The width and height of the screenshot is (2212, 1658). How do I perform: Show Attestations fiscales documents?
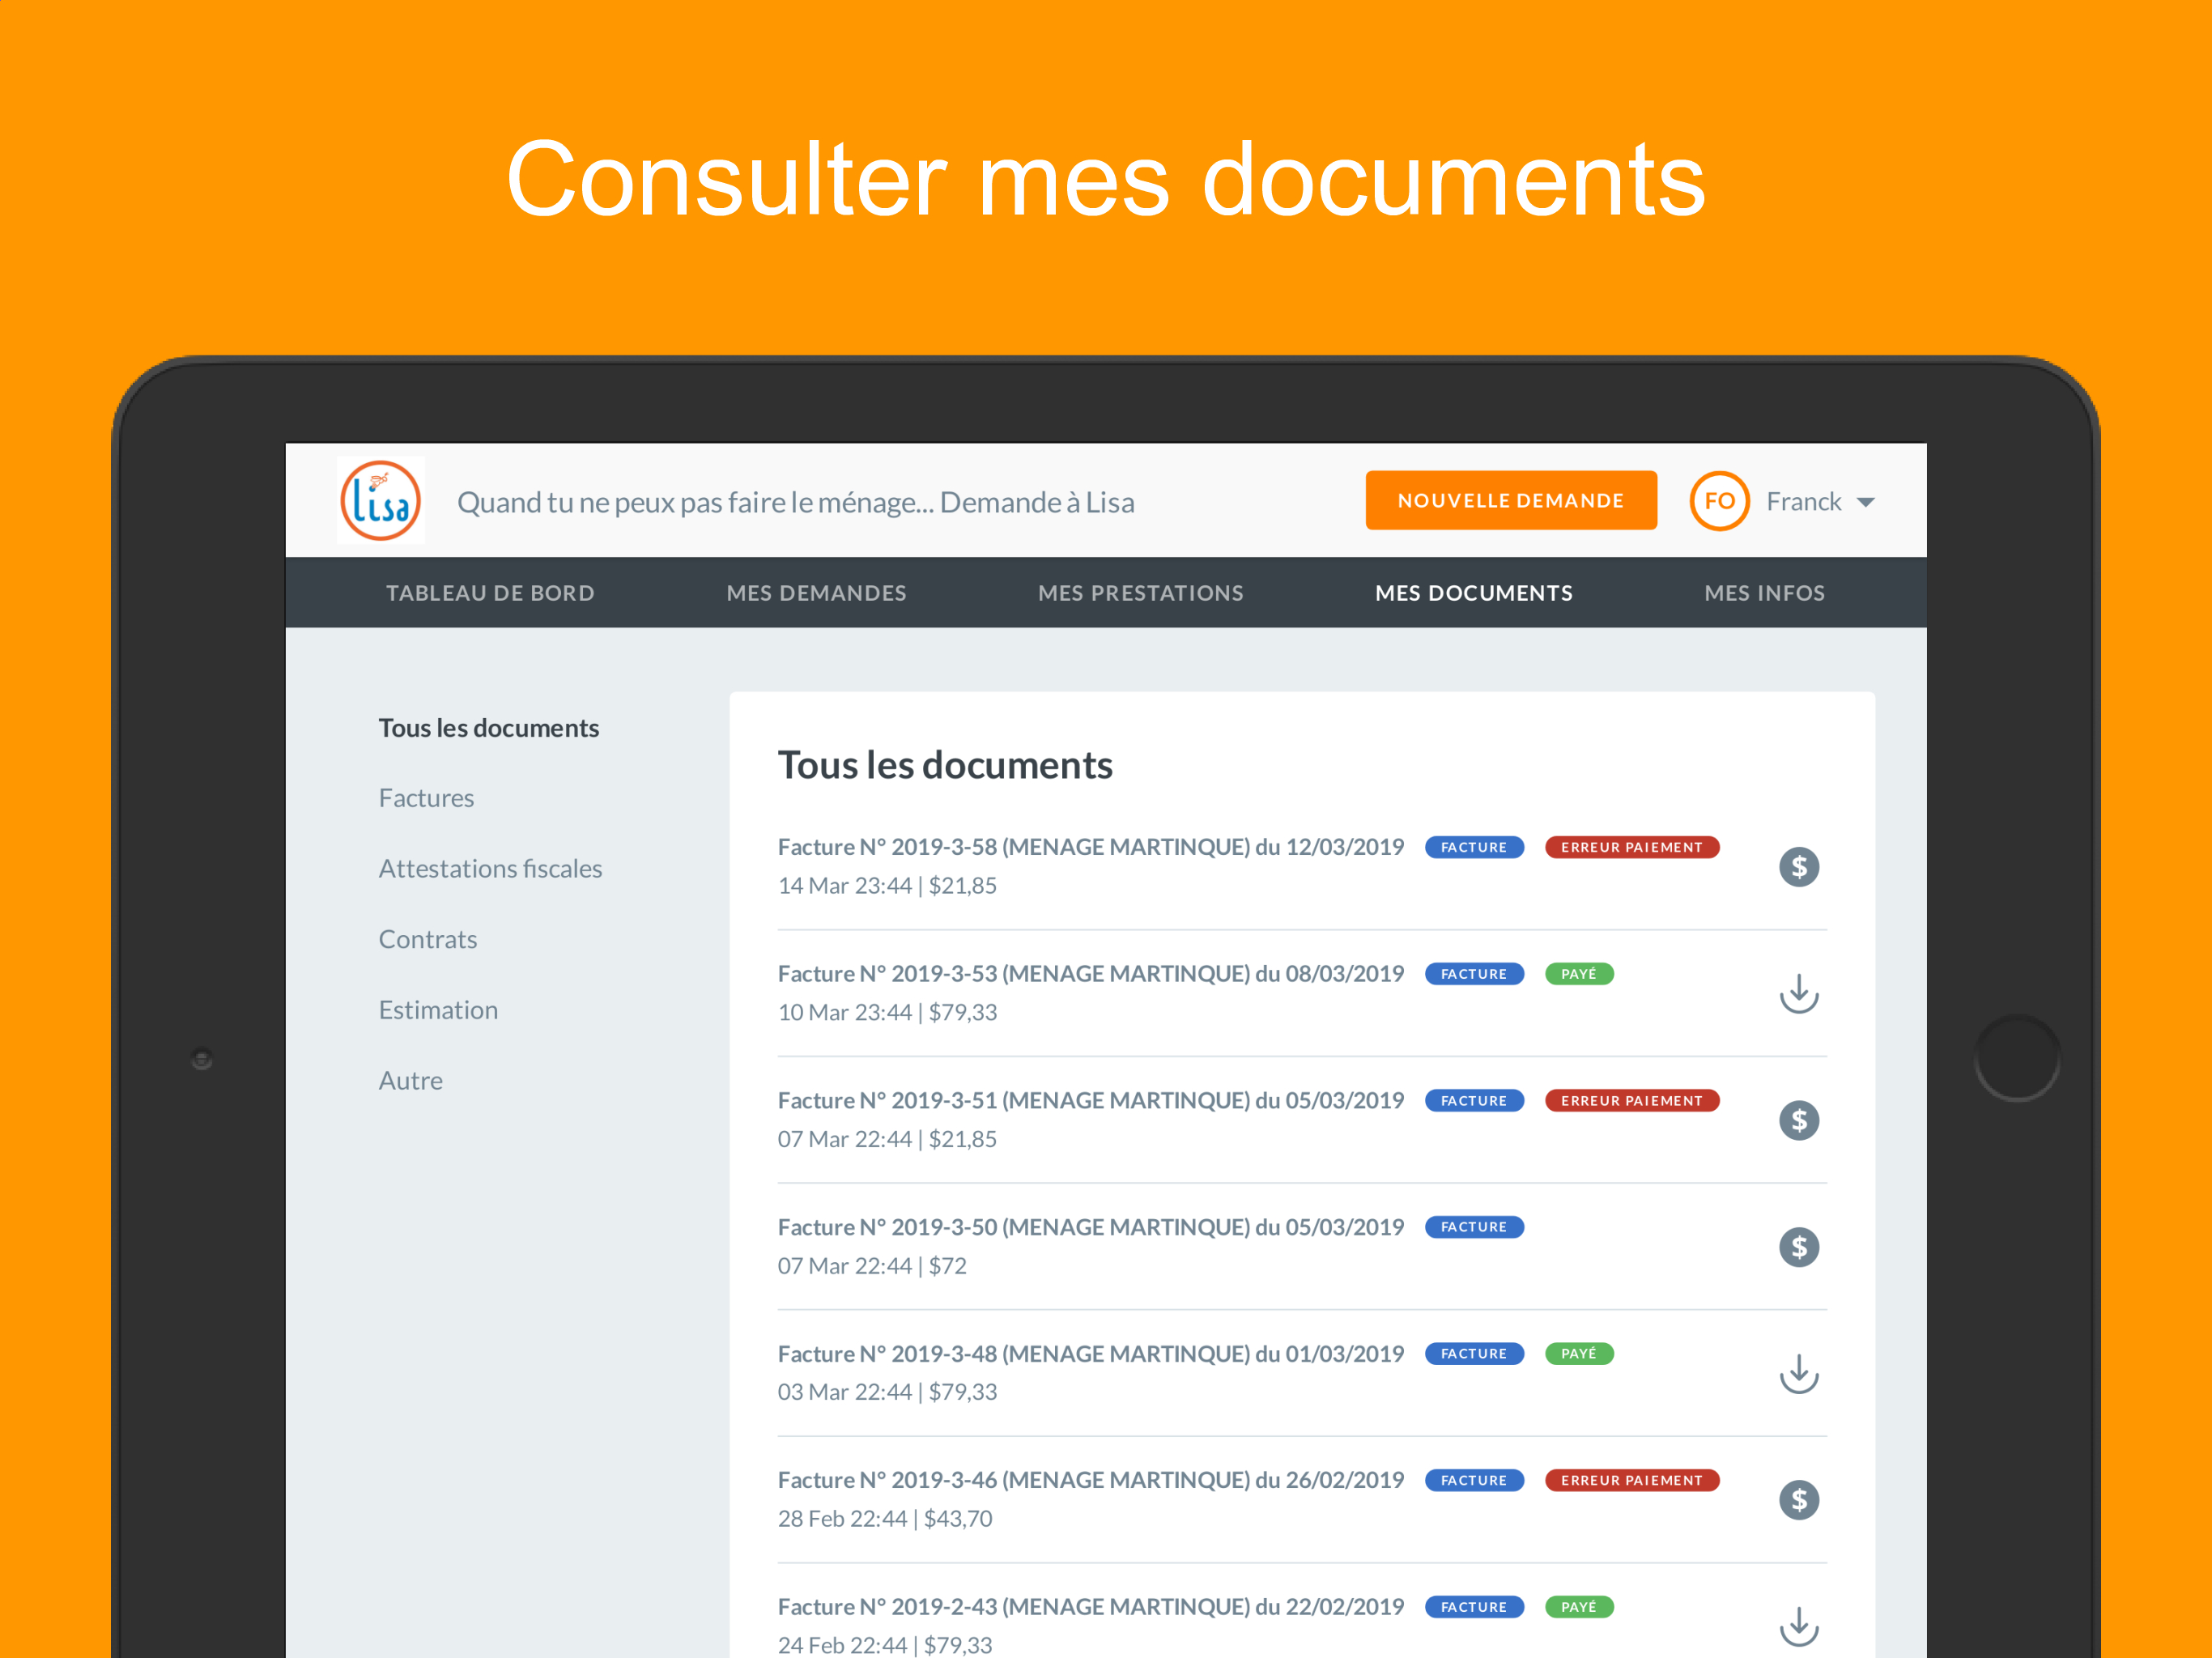(x=490, y=869)
